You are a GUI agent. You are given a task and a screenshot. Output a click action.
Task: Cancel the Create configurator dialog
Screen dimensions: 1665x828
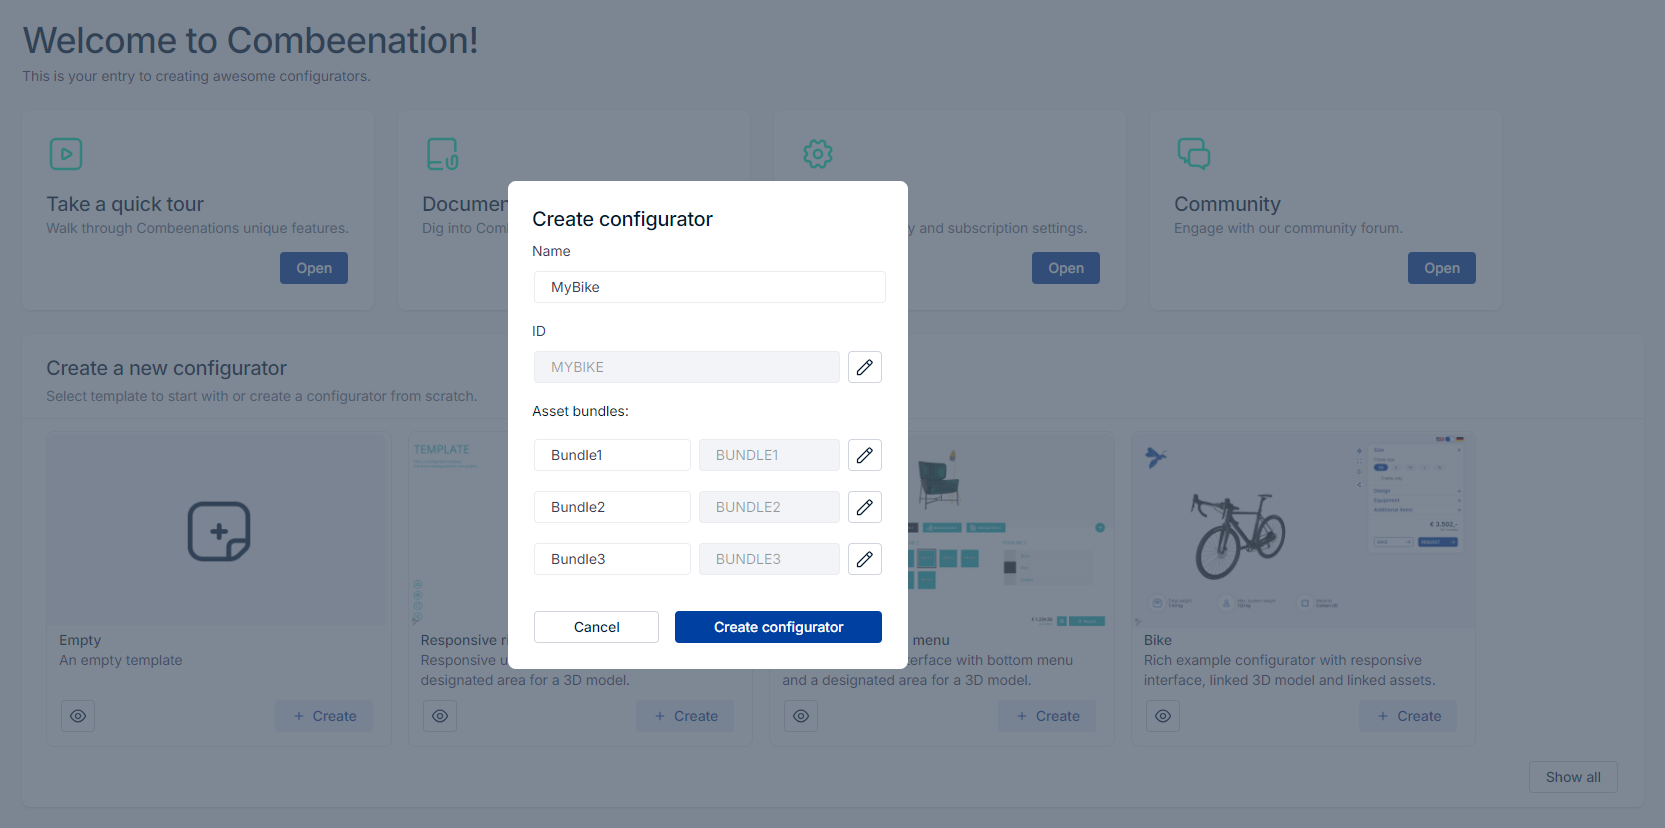(x=596, y=627)
